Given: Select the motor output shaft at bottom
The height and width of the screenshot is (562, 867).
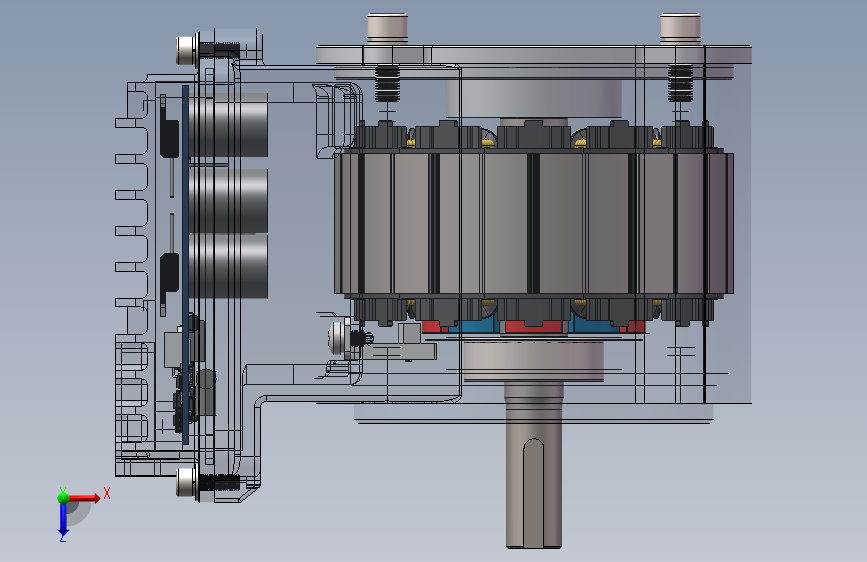Looking at the screenshot, I should (x=534, y=465).
